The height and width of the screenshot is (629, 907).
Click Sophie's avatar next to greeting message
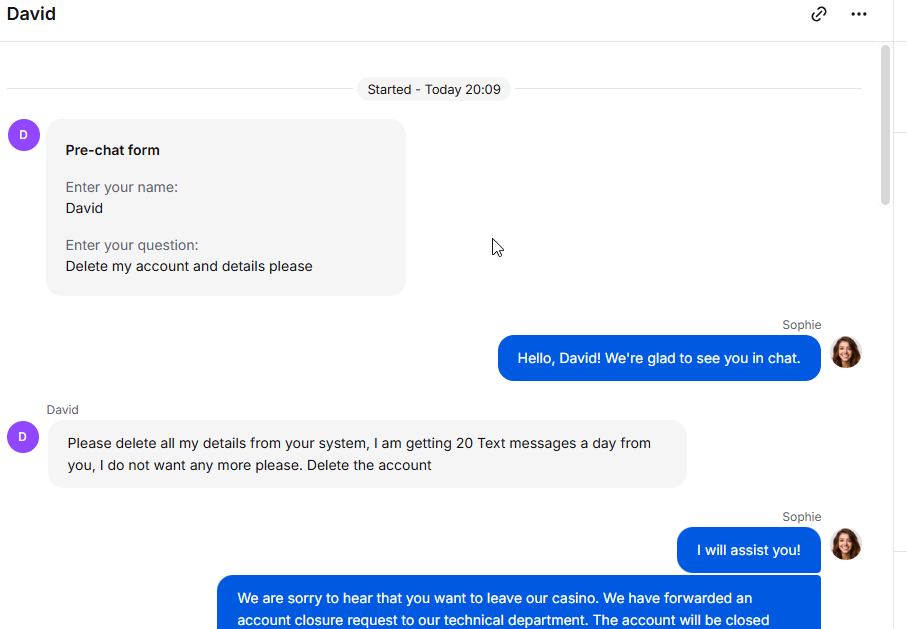tap(846, 352)
